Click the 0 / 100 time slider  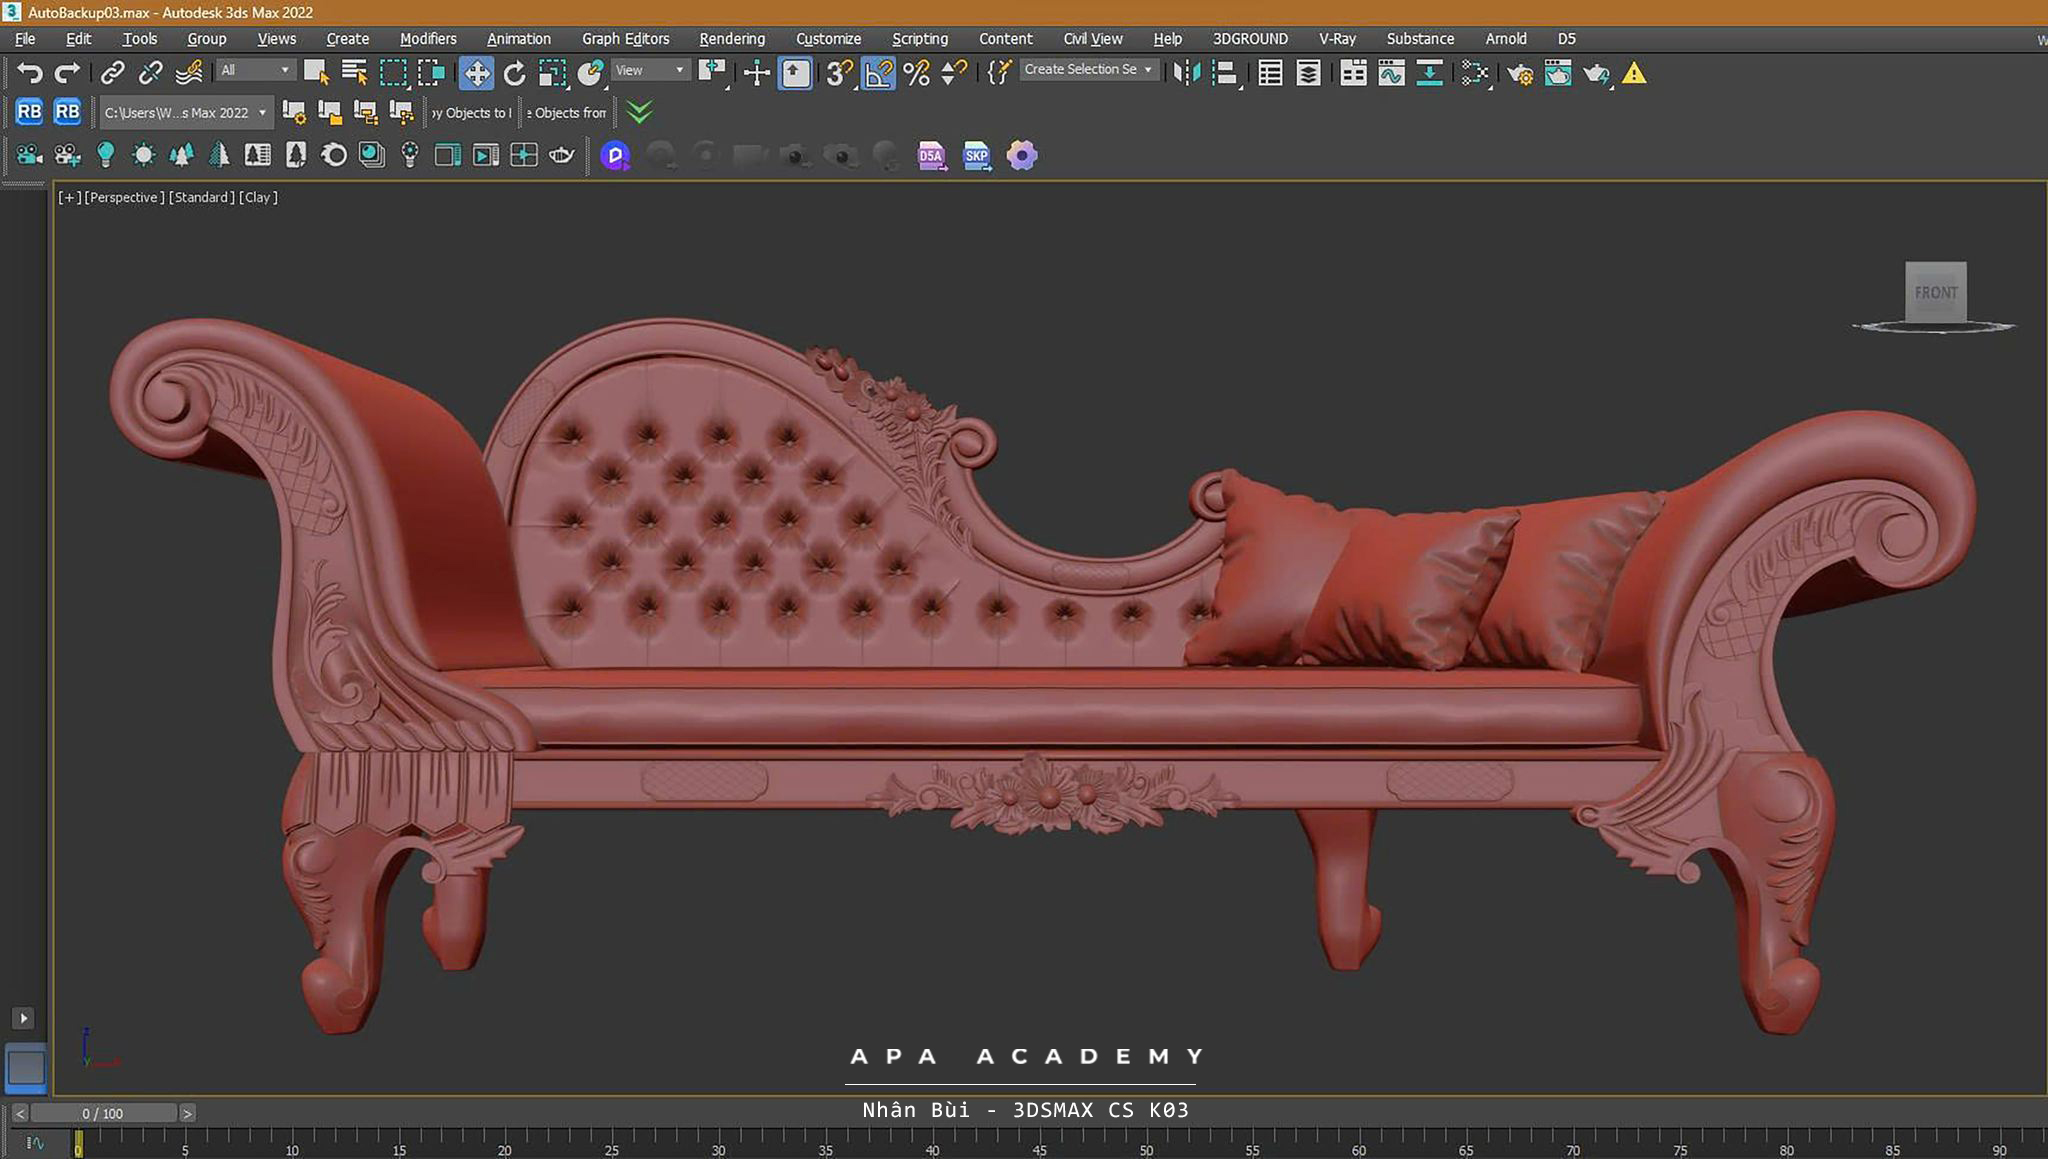point(103,1113)
